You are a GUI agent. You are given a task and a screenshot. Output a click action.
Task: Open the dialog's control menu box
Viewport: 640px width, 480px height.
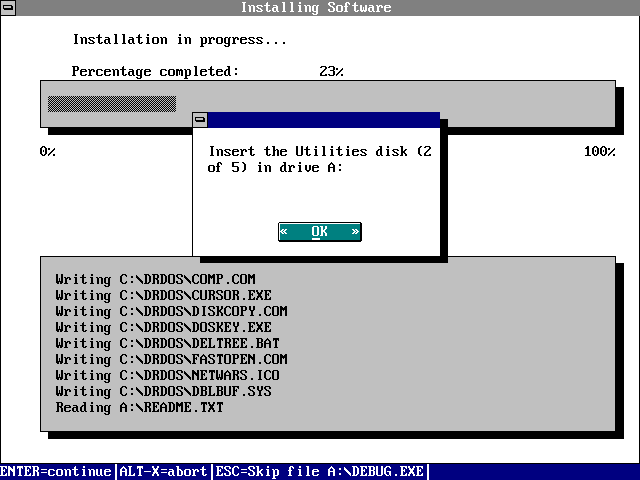coord(201,120)
